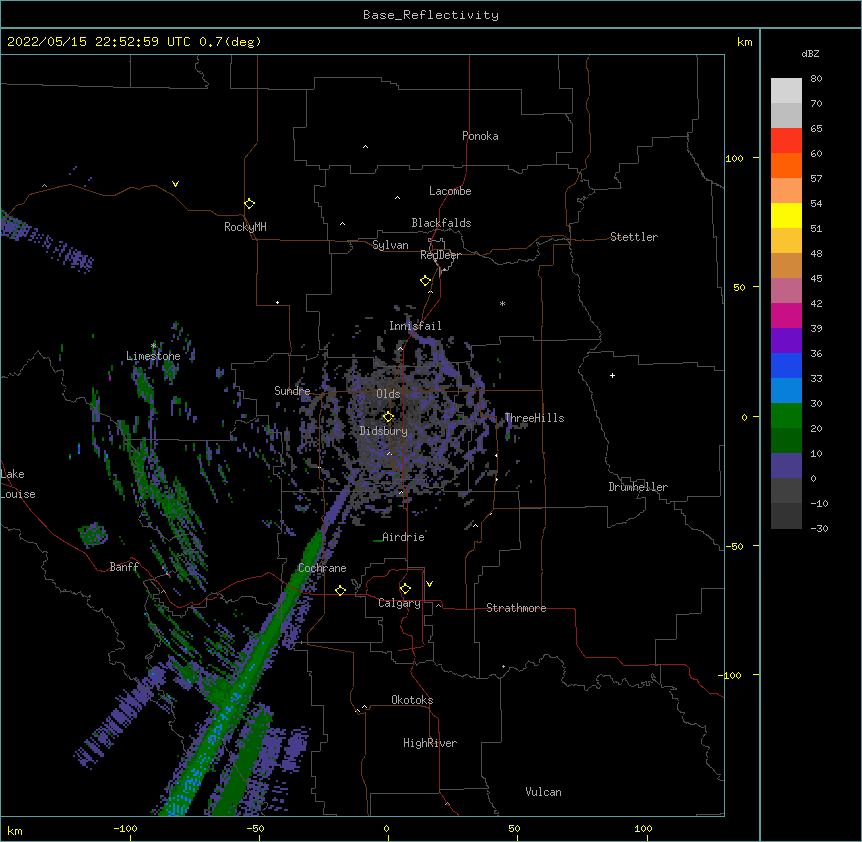
Task: Select the Ponoka label
Action: click(480, 136)
